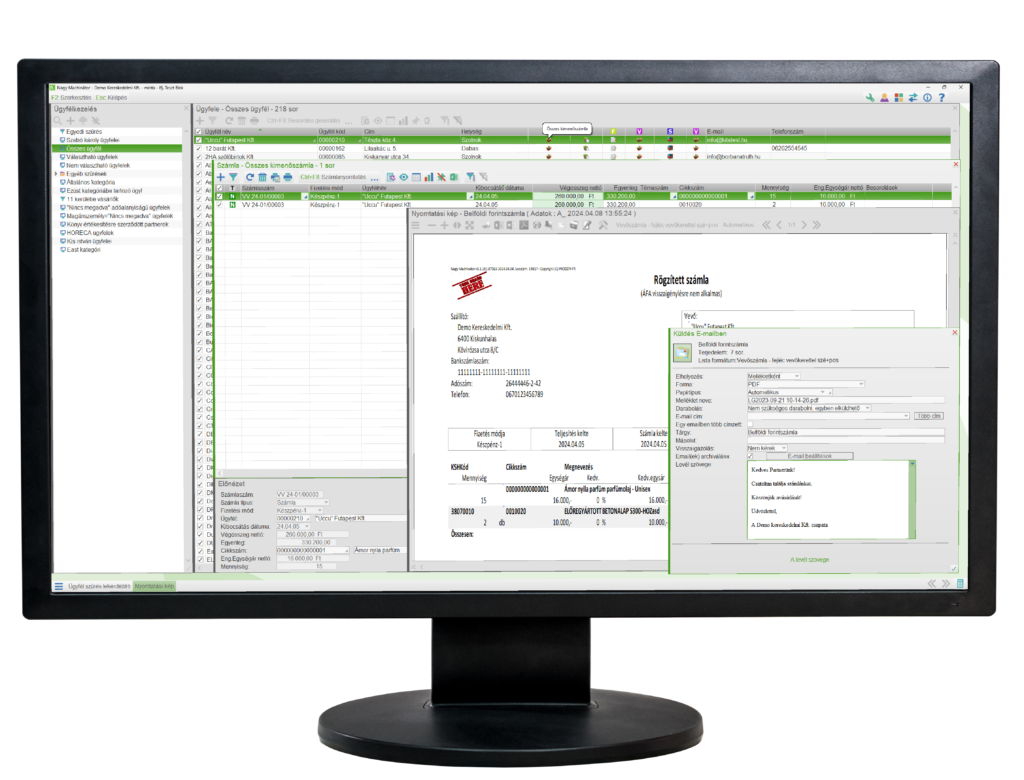Click the Excel export icon in Számla toolbar

coord(454,177)
